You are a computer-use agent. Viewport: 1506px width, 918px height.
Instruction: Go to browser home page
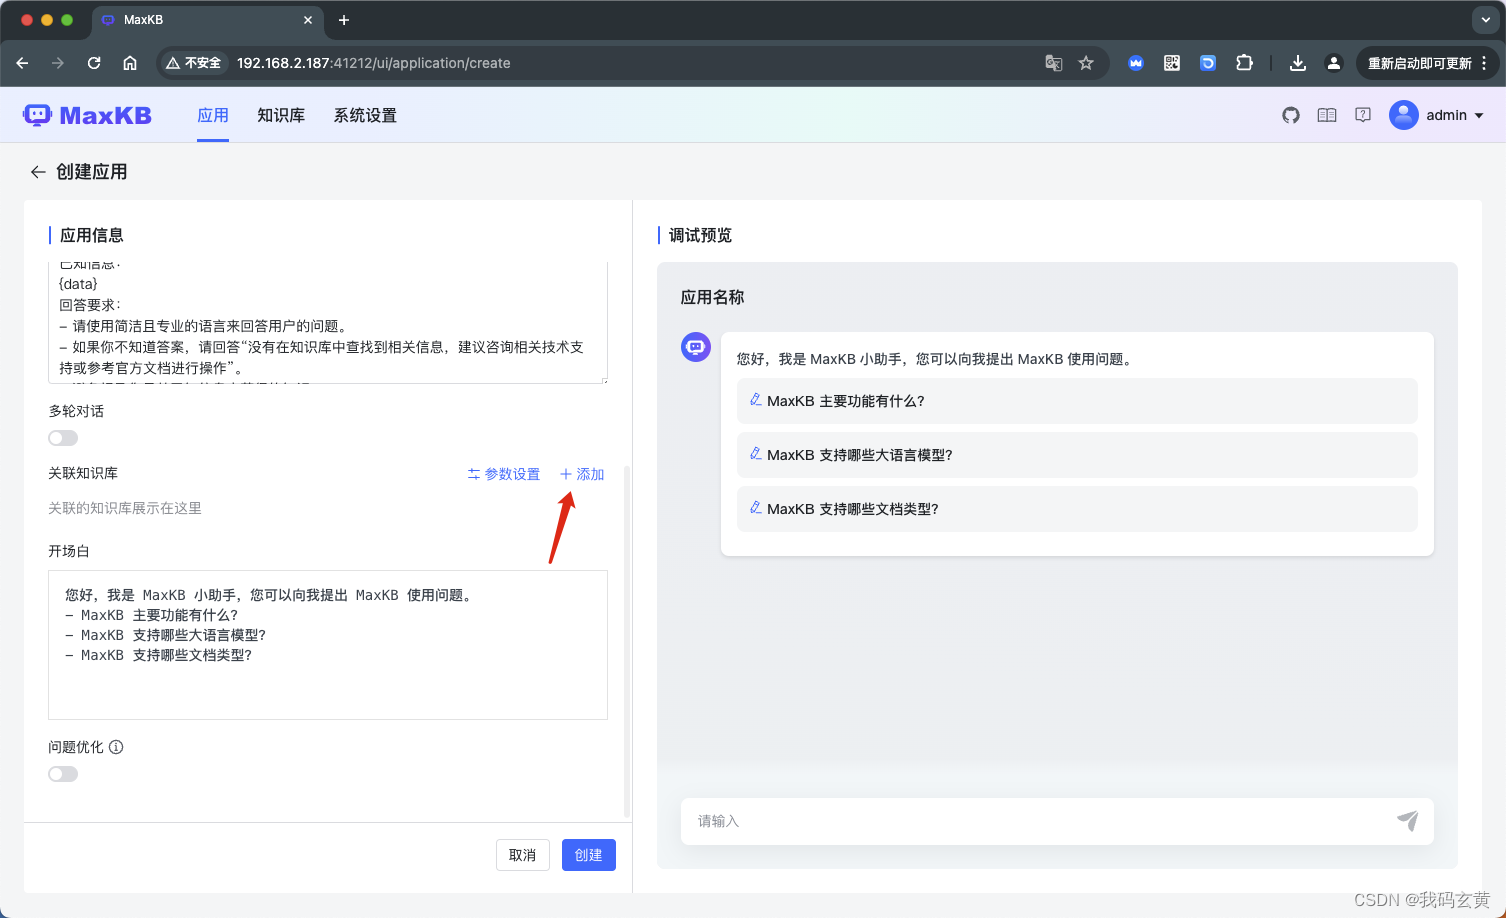click(x=130, y=63)
